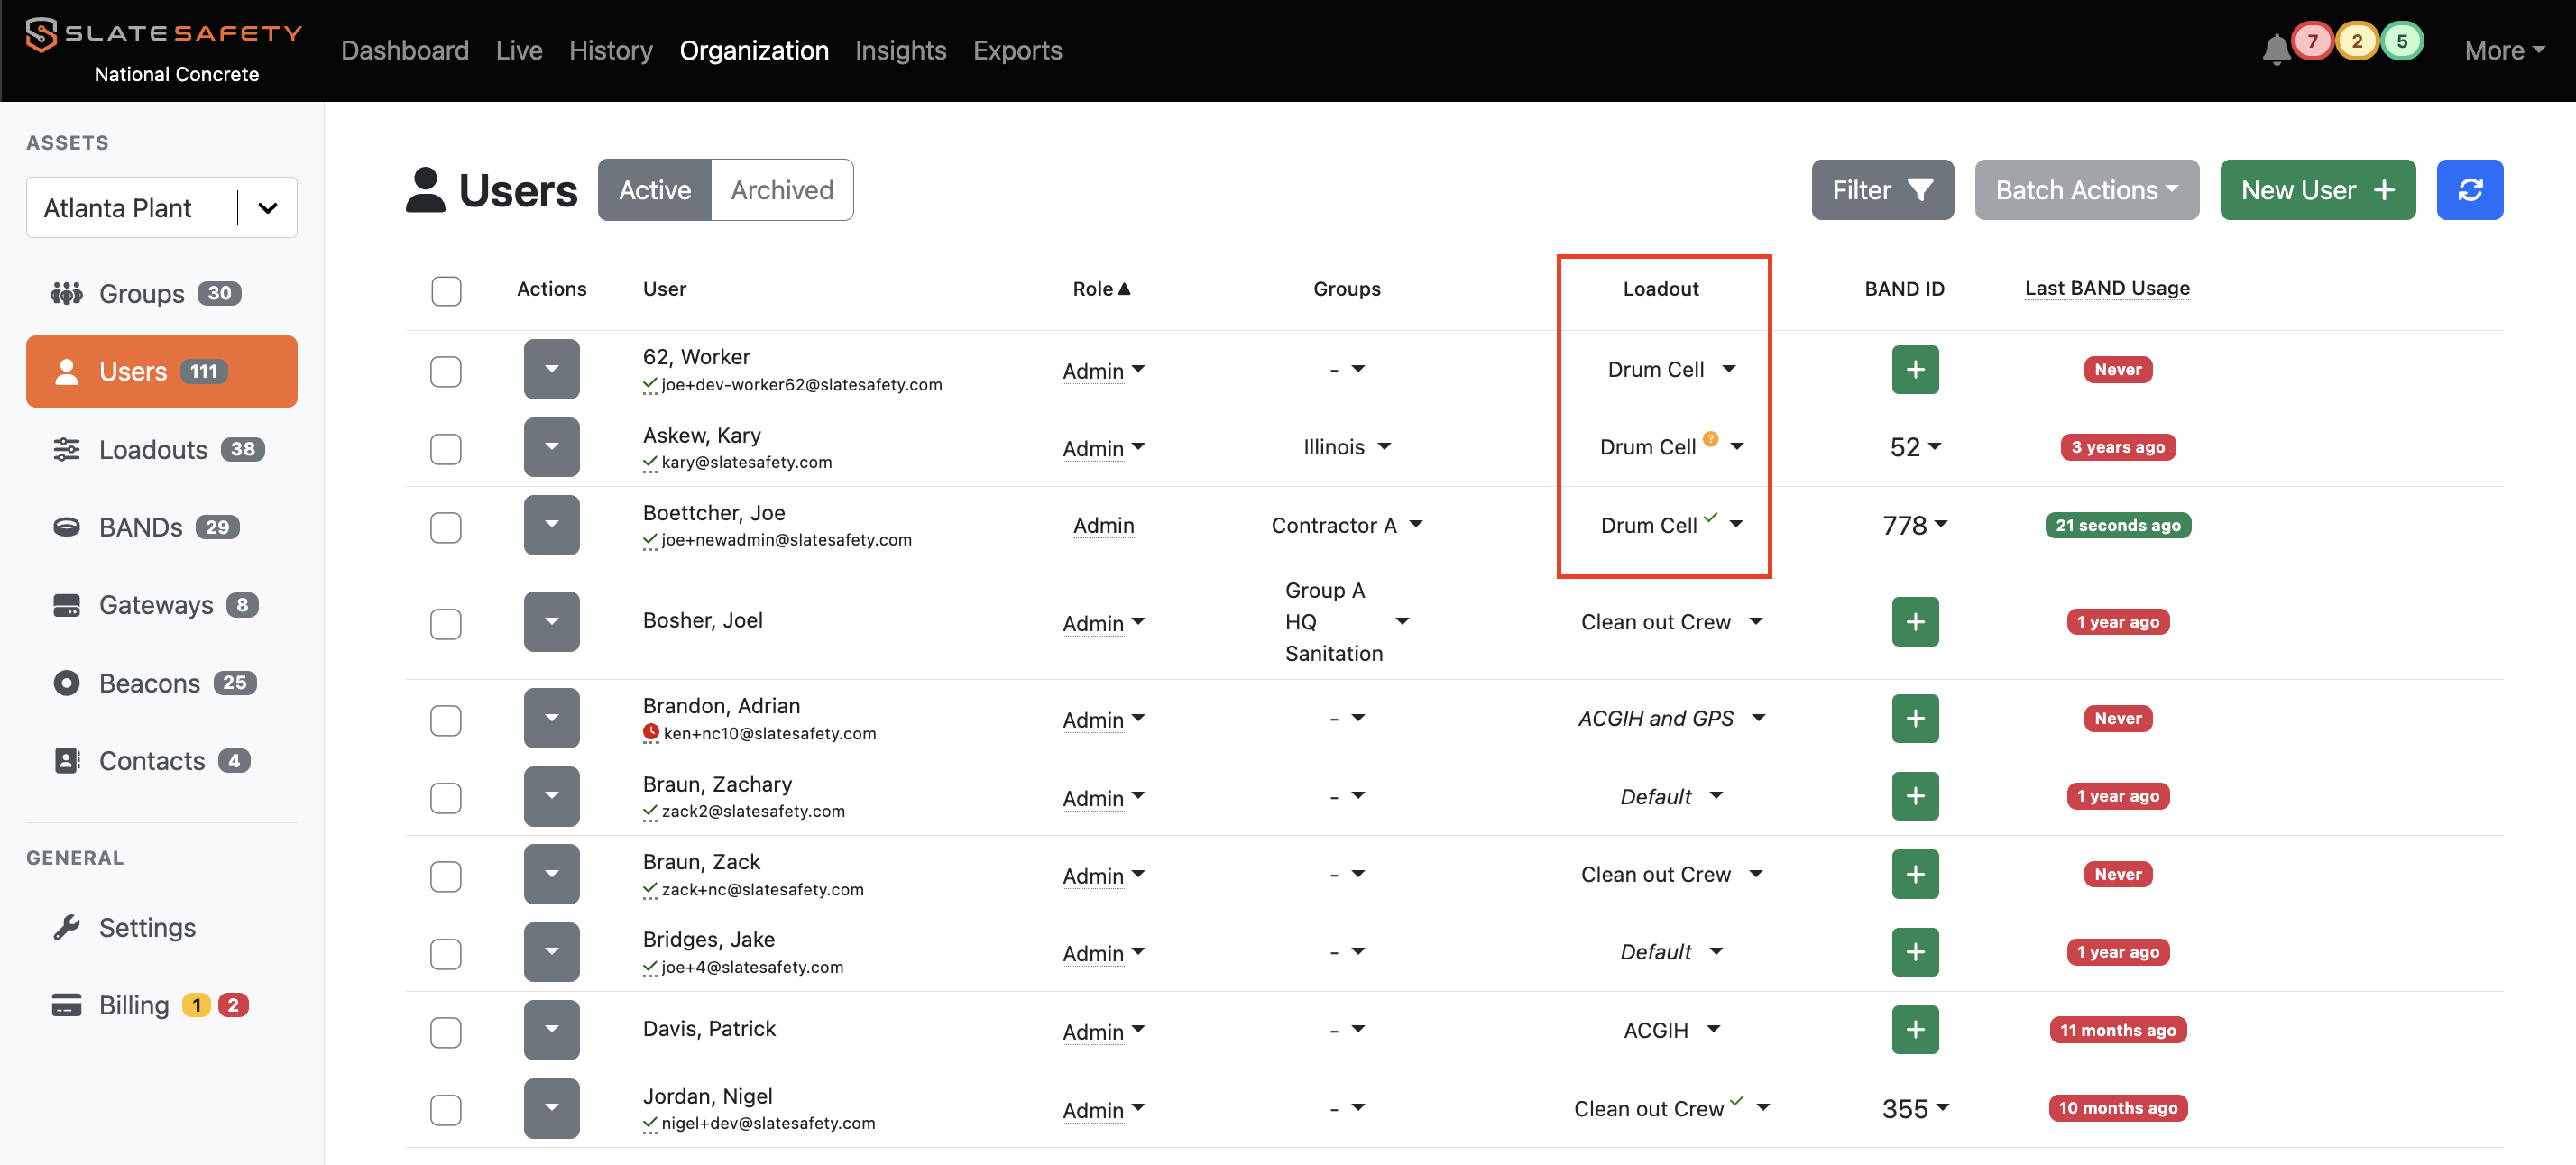Viewport: 2576px width, 1165px height.
Task: Open actions dropdown for Boettcher, Joe
Action: 551,526
